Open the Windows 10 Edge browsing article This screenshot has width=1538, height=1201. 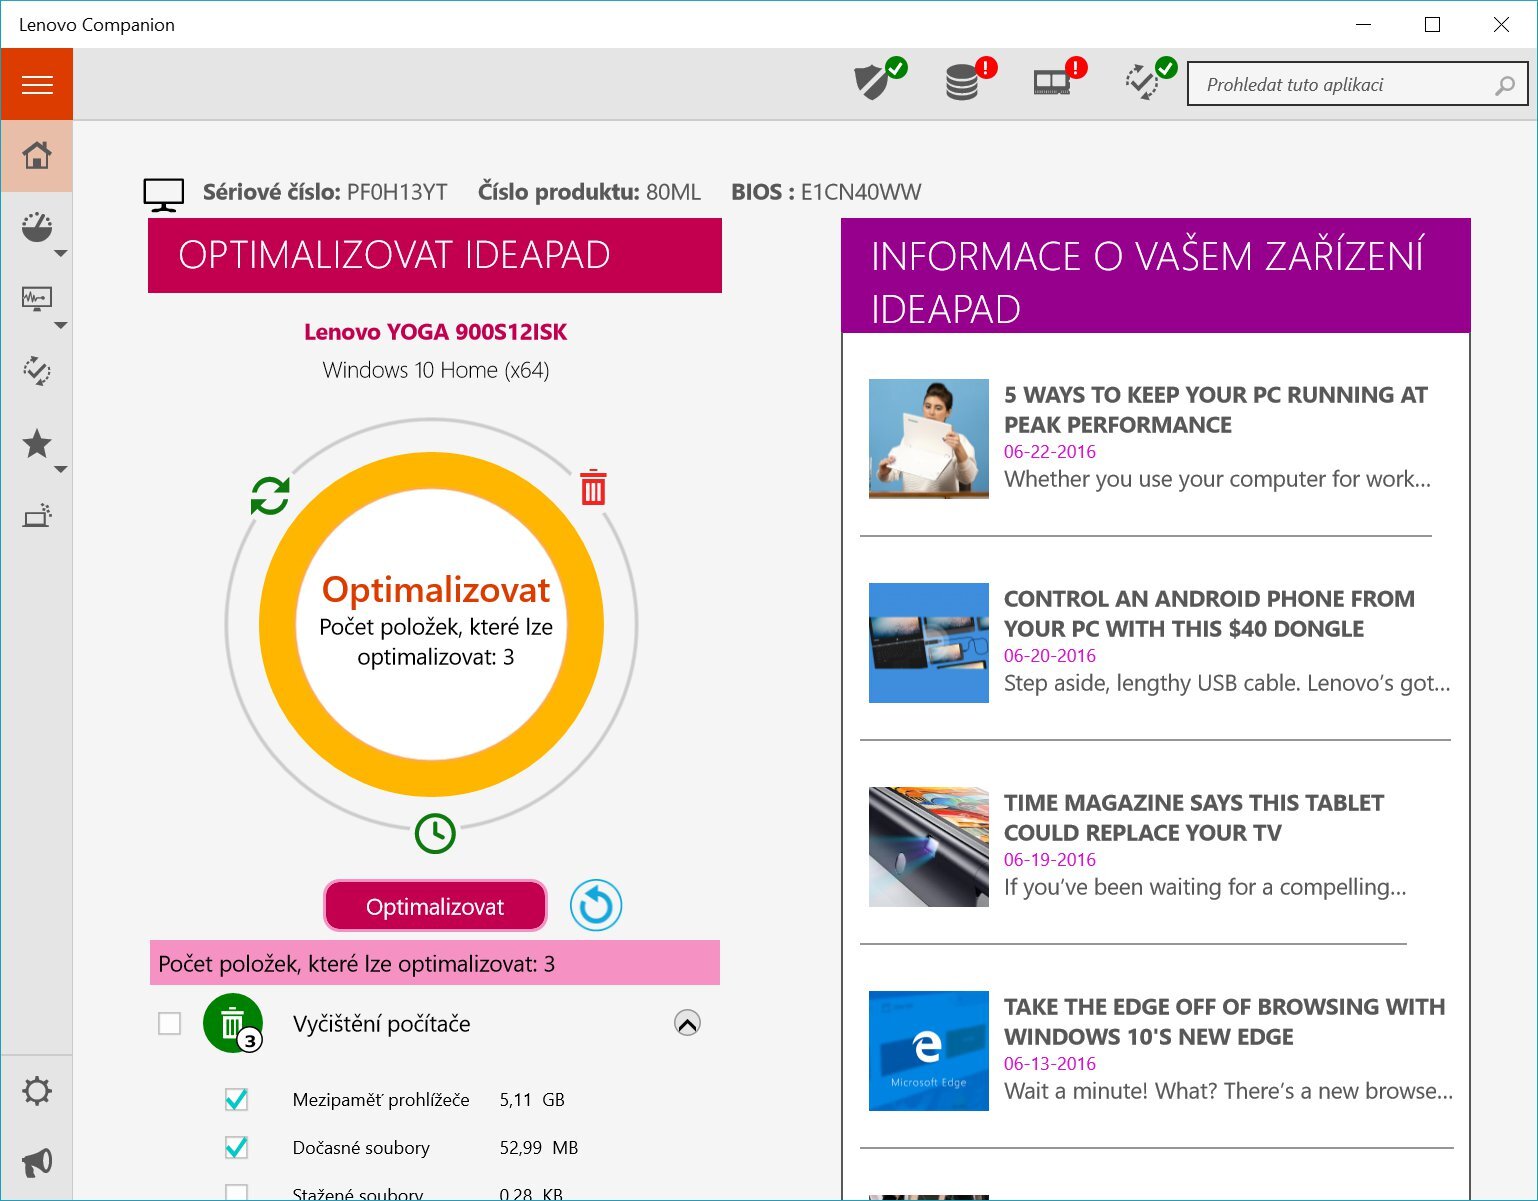[x=1224, y=1021]
